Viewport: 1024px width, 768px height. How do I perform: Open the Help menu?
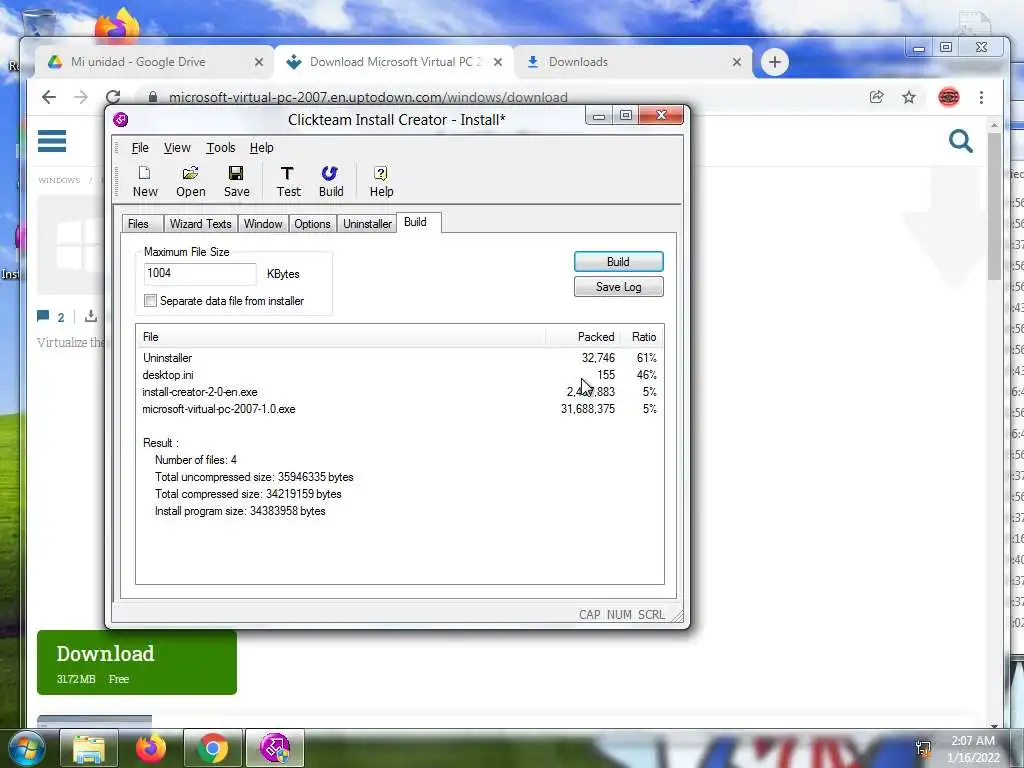coord(261,148)
